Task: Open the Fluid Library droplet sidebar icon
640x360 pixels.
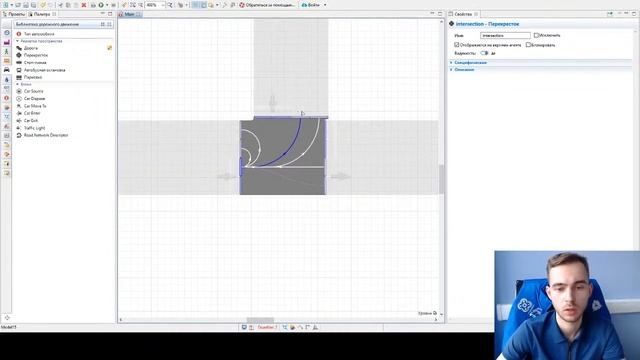Action: click(x=7, y=80)
